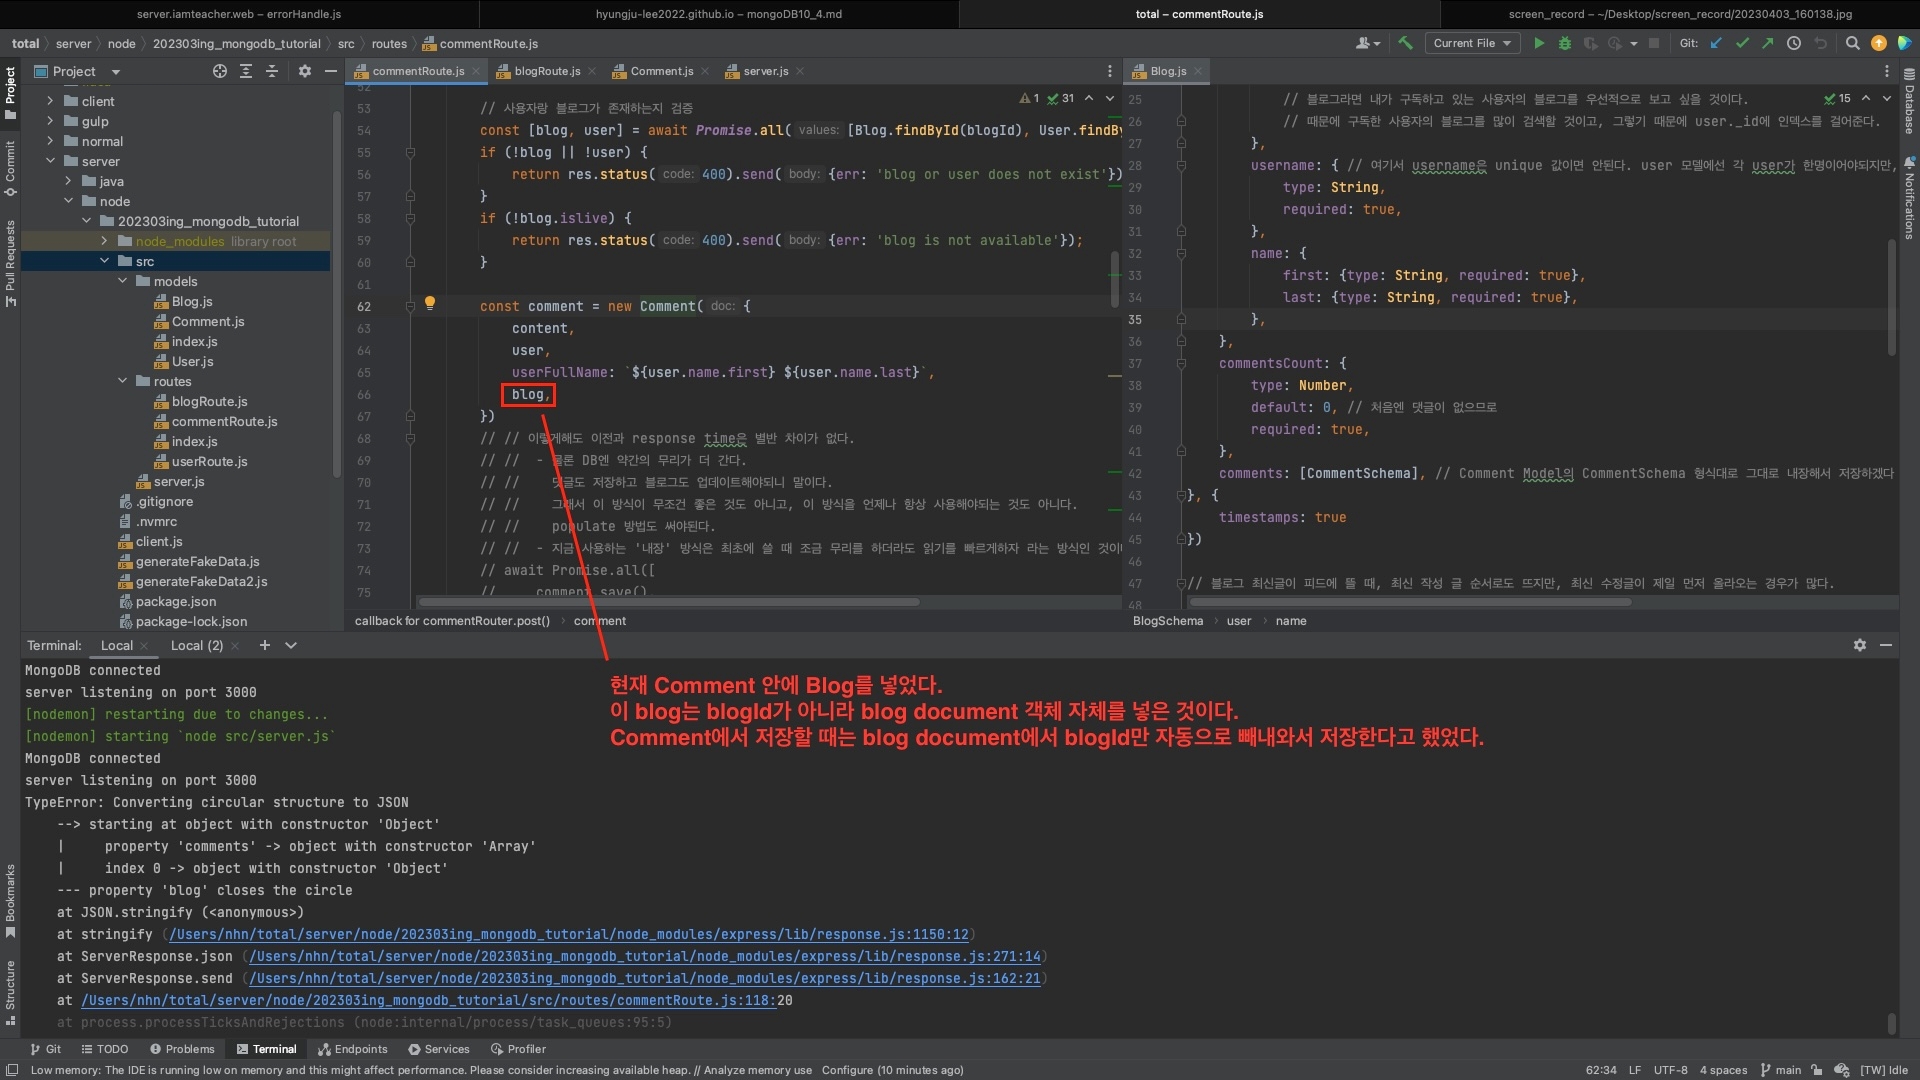Screen dimensions: 1920x1080
Task: Start debugging with the bug icon
Action: (x=1565, y=43)
